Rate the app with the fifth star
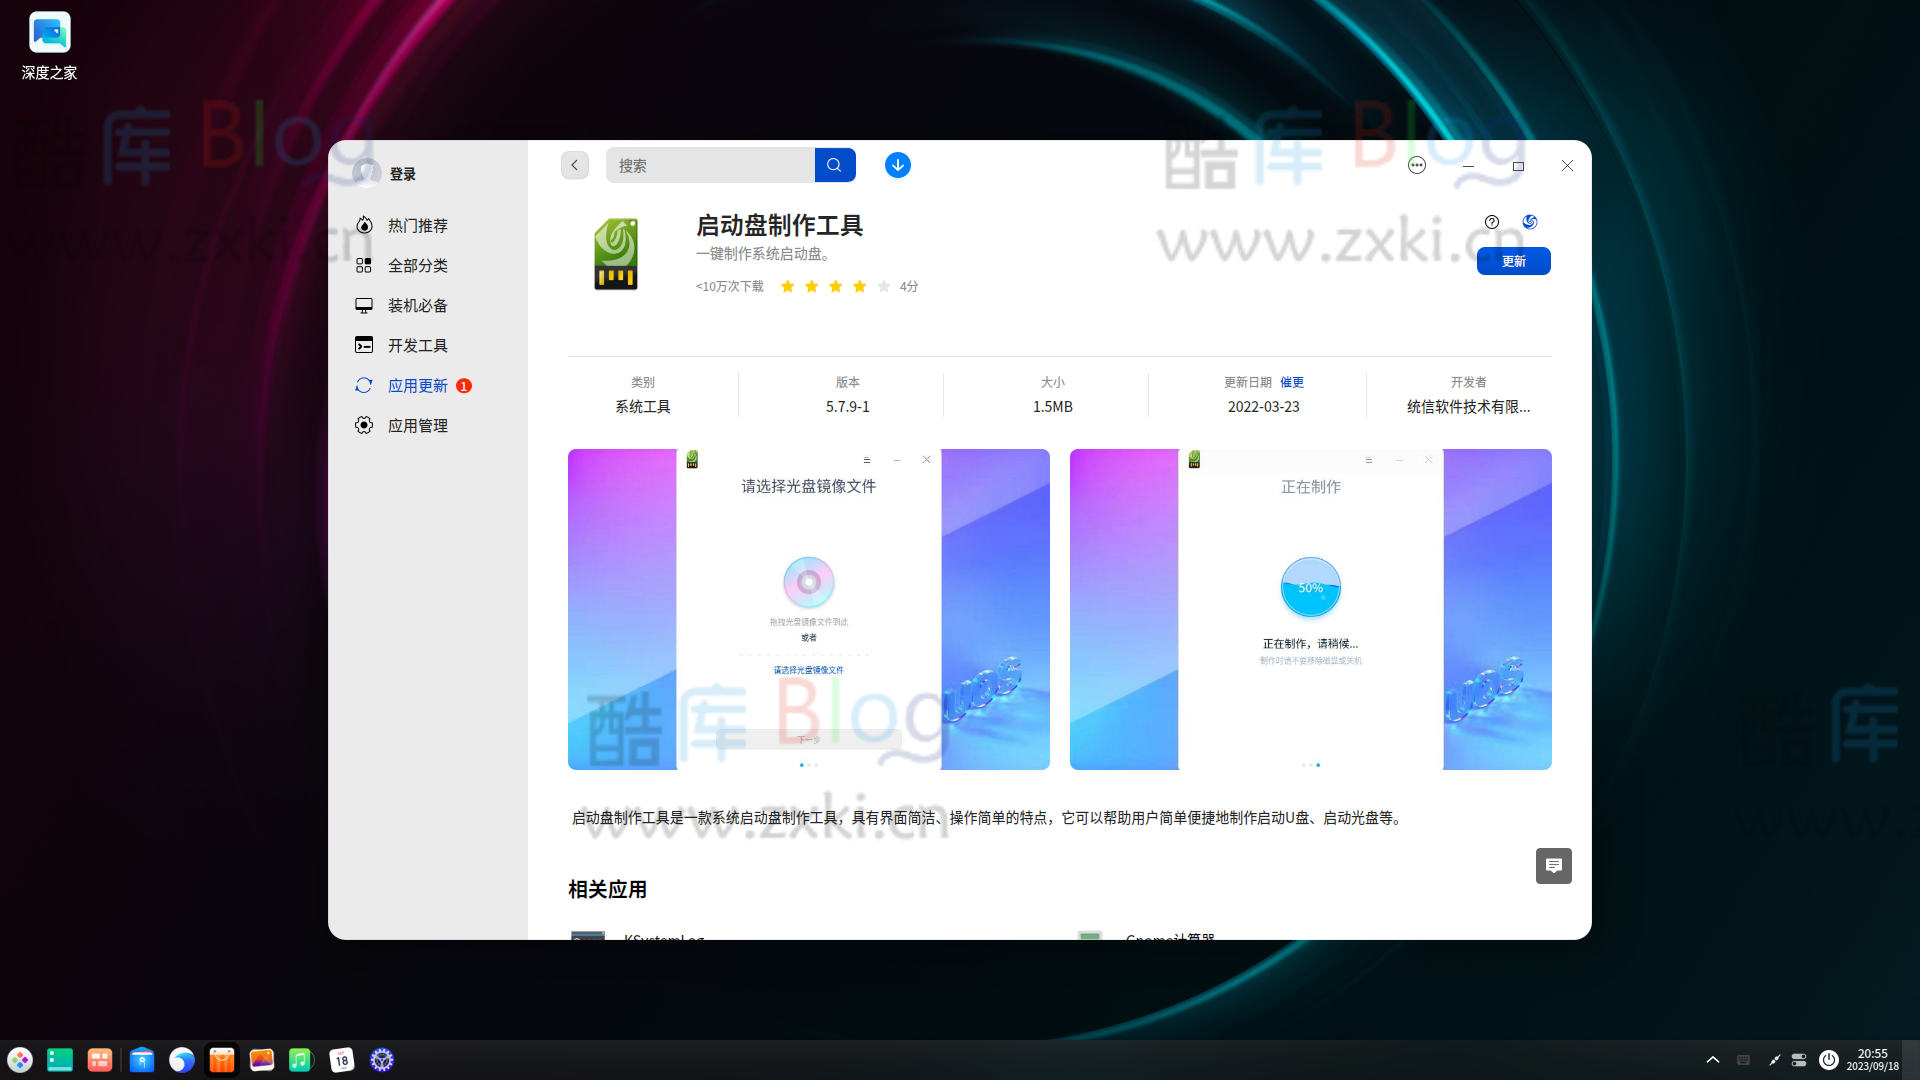1920x1080 pixels. [883, 286]
